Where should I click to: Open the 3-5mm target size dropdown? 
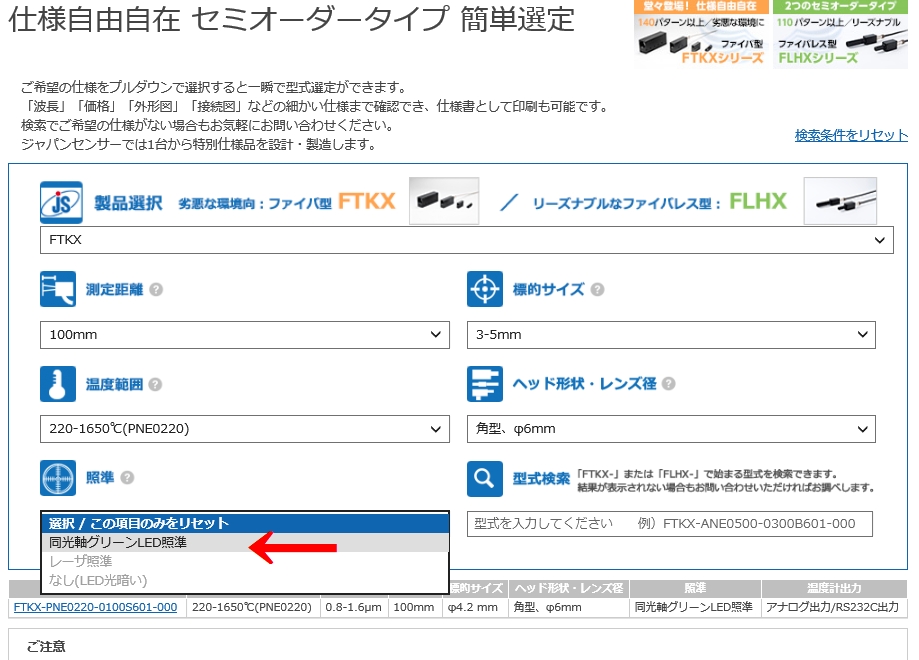[x=671, y=335]
